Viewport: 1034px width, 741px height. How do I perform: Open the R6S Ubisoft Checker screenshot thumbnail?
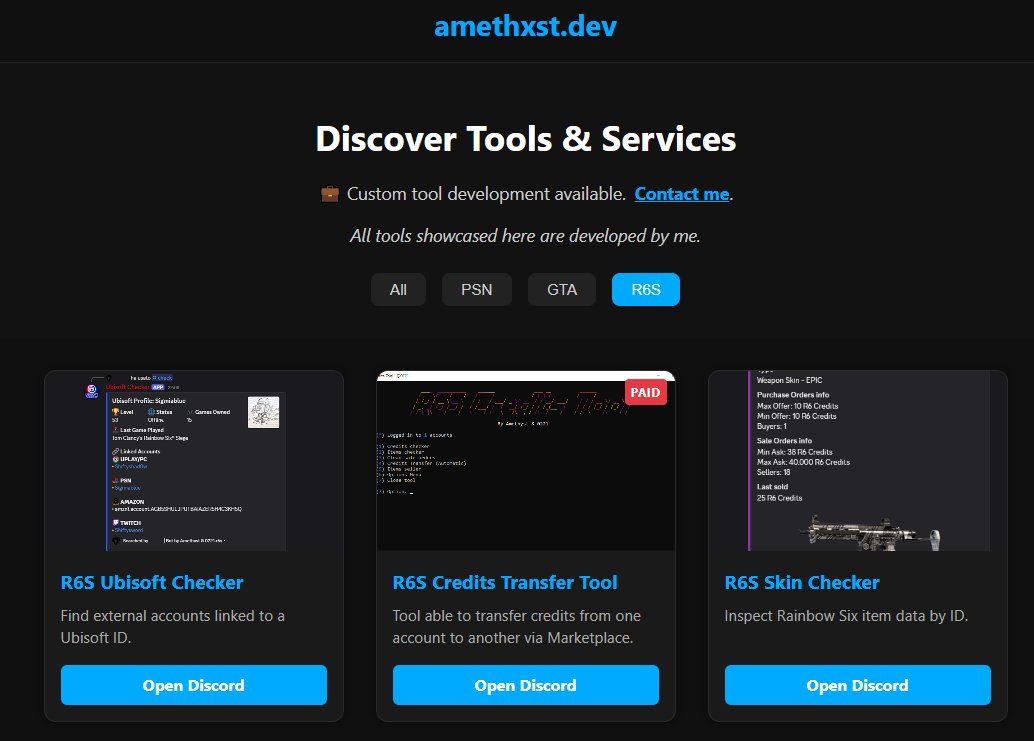[x=194, y=461]
